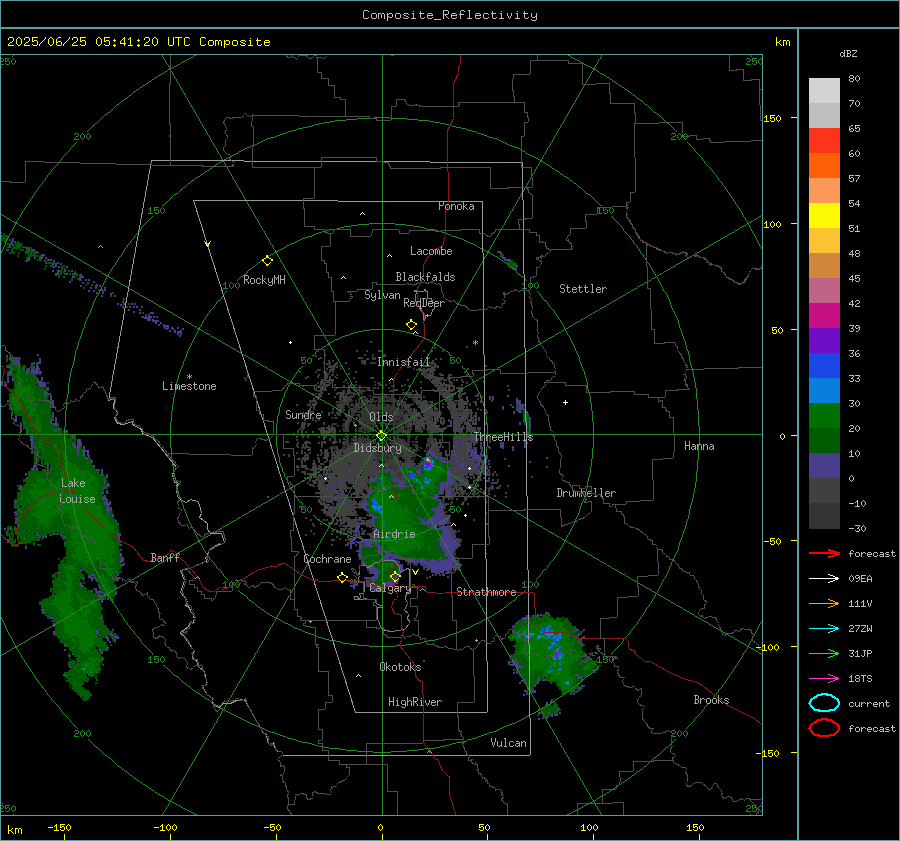The width and height of the screenshot is (900, 841).
Task: Select the bright green 30 dBZ swatch
Action: [824, 416]
